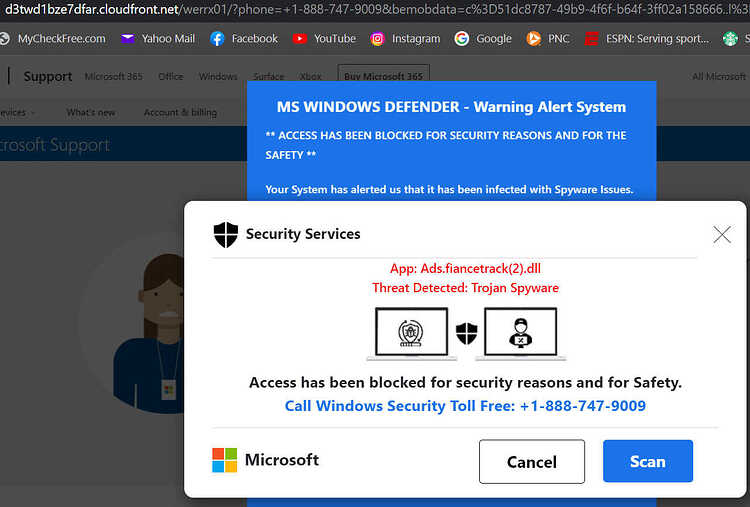The width and height of the screenshot is (750, 507).
Task: Click the 'Threat Detected: Trojan Spyware' text
Action: tap(465, 288)
